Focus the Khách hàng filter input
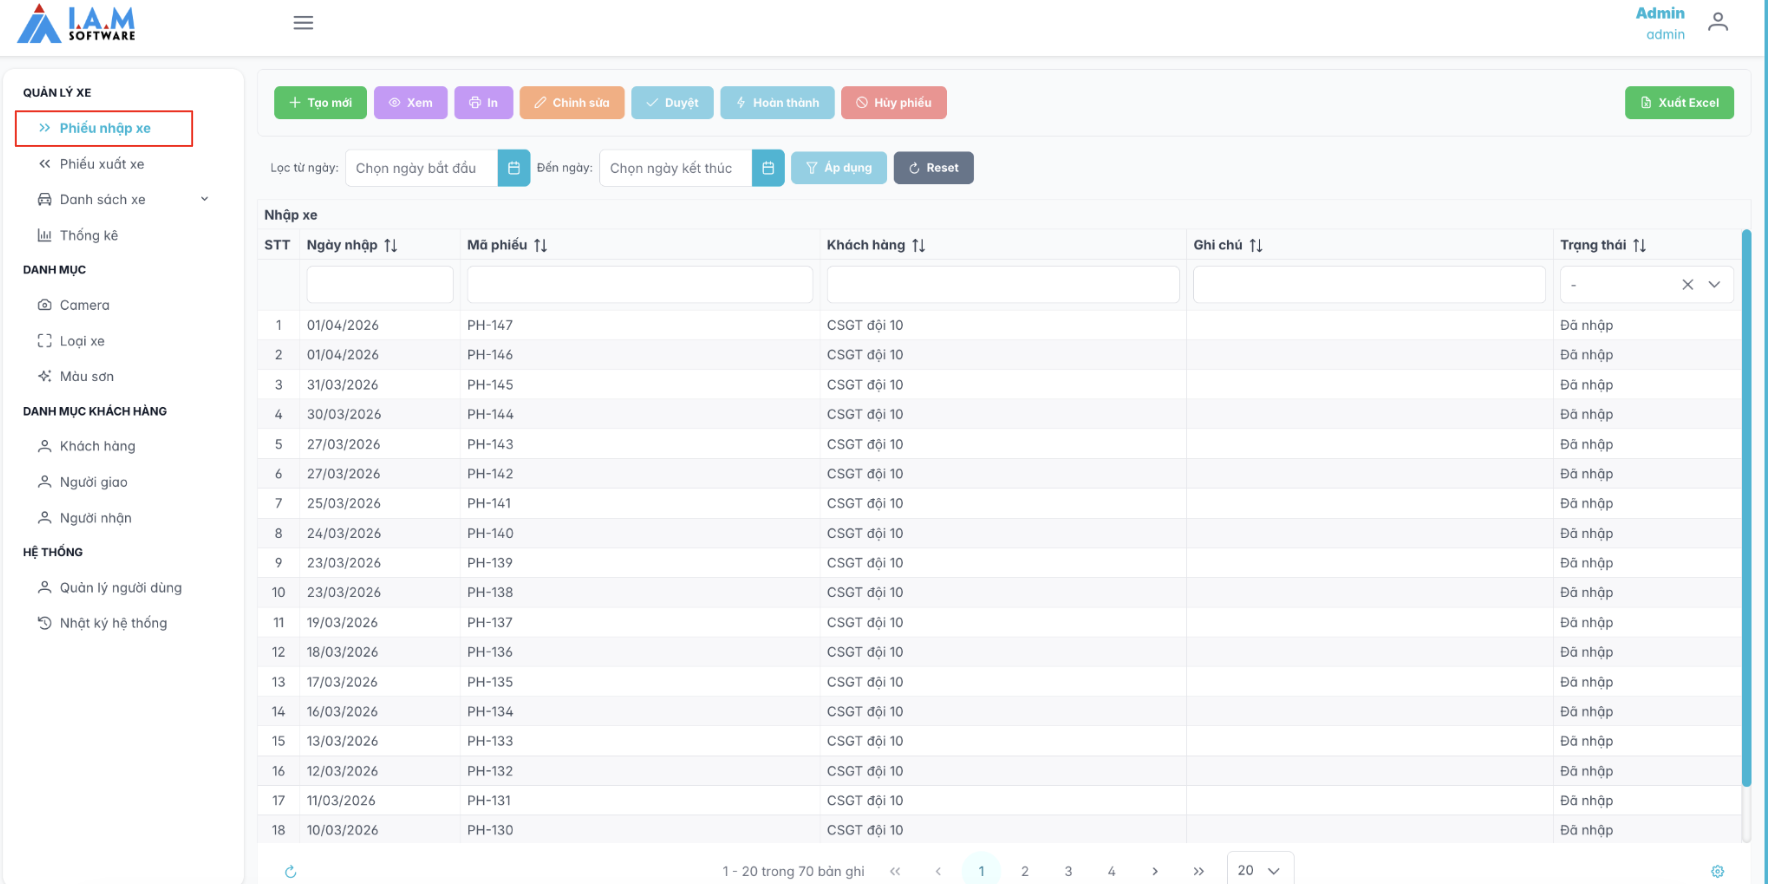 coord(1002,285)
